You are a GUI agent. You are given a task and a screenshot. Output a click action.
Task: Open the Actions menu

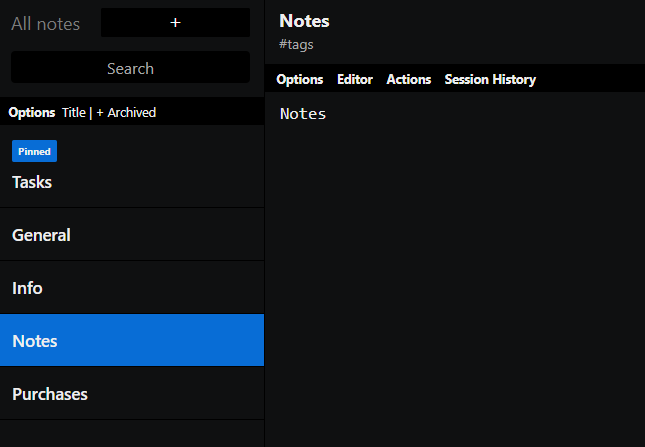409,79
